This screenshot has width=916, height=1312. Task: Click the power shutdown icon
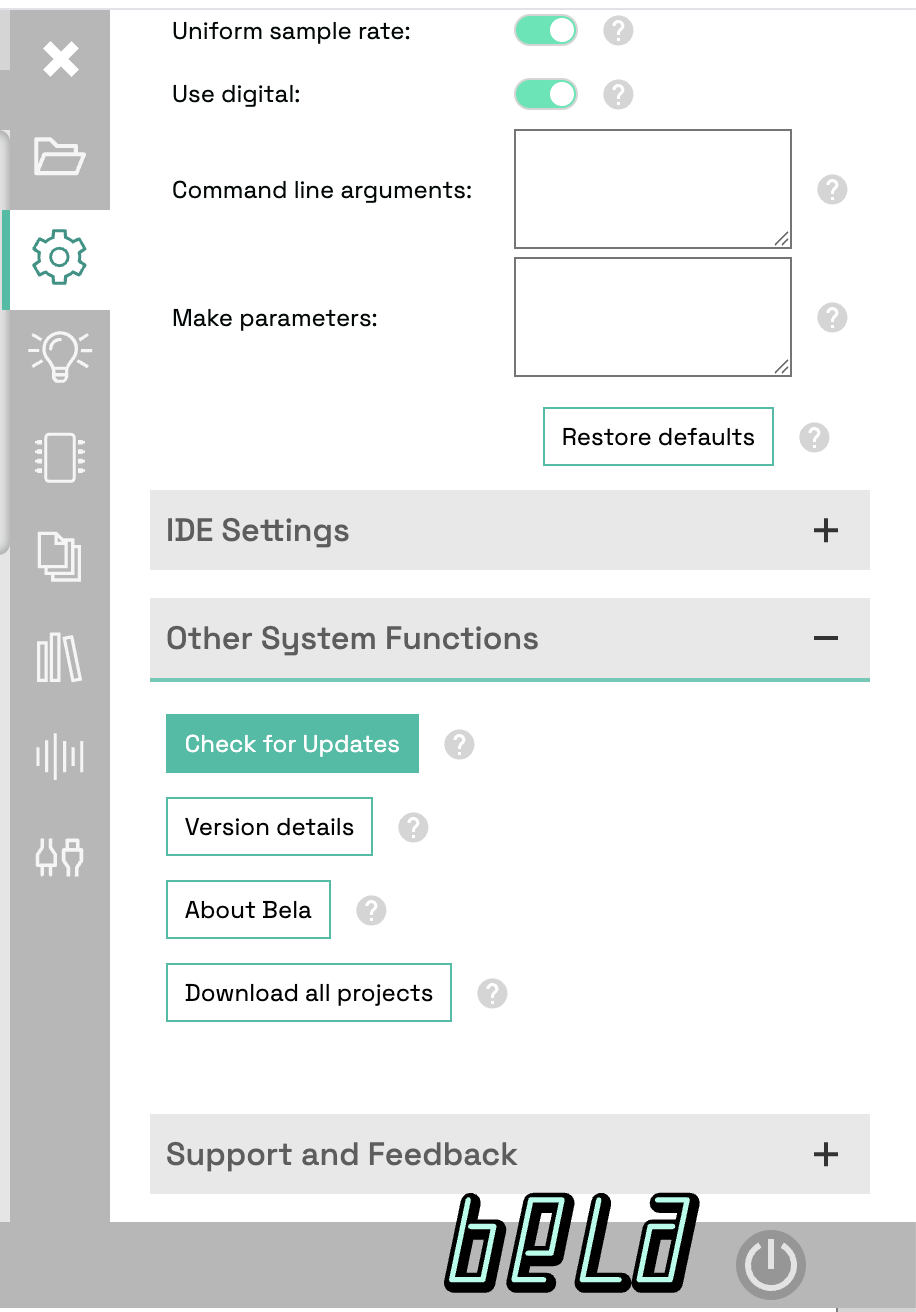tap(770, 1264)
